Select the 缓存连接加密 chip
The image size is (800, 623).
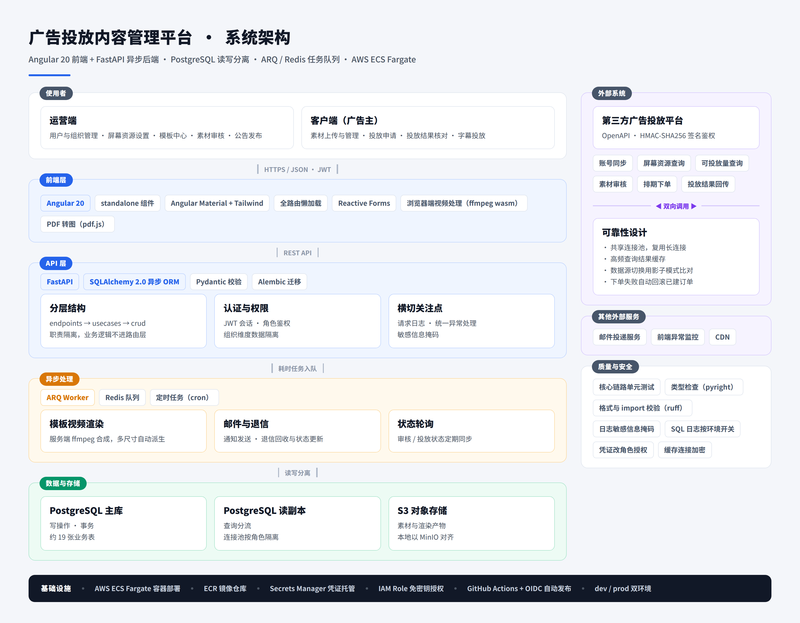[x=685, y=450]
